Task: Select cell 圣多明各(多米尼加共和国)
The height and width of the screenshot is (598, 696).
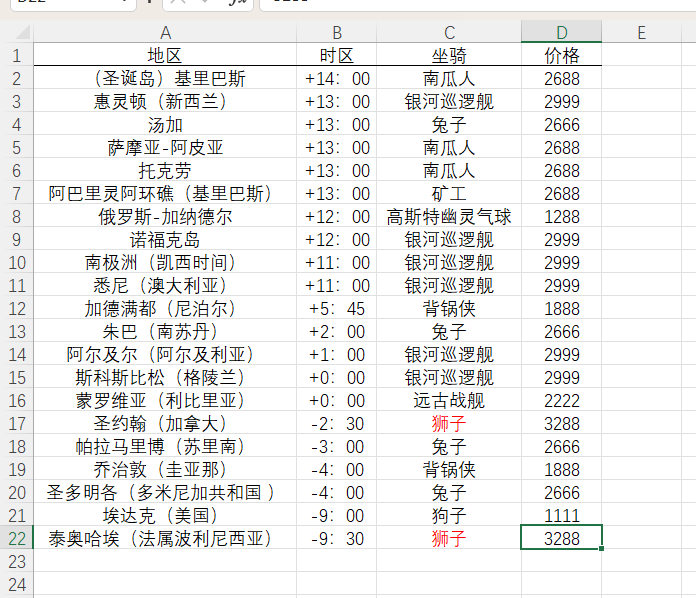Action: pos(165,493)
